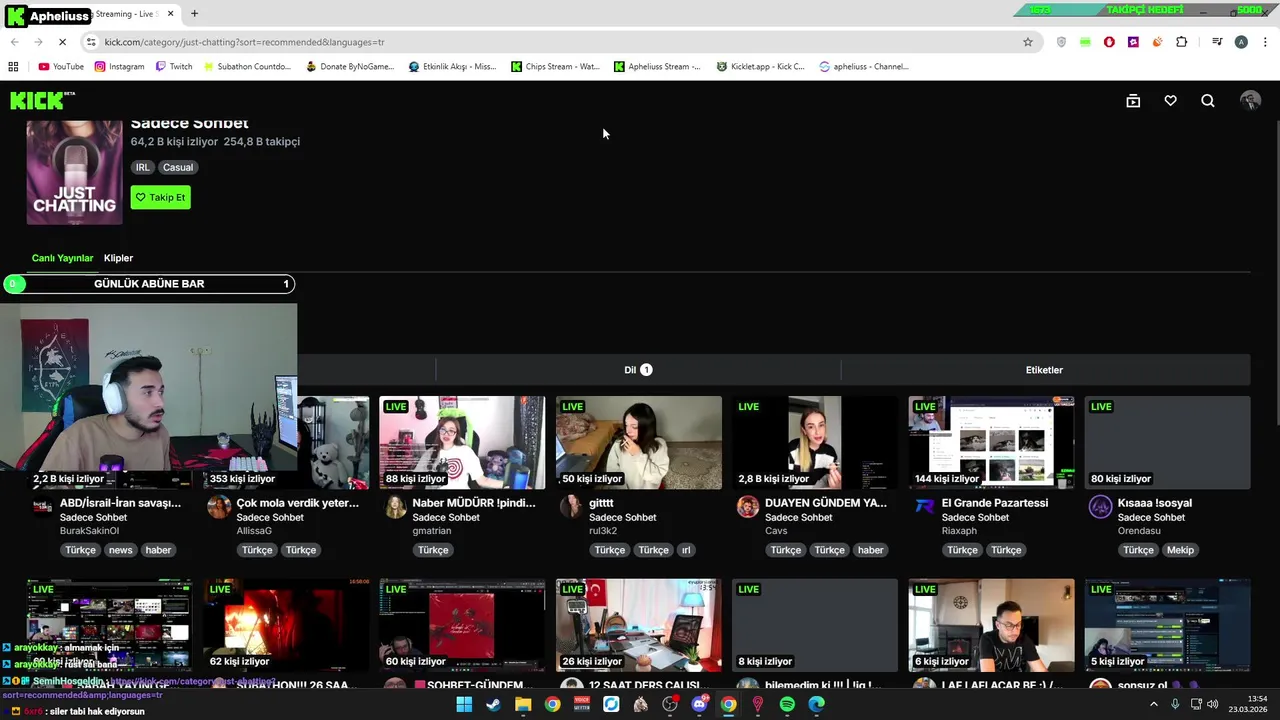
Task: Click the news tag under BurakSakinOl stream
Action: (x=120, y=550)
